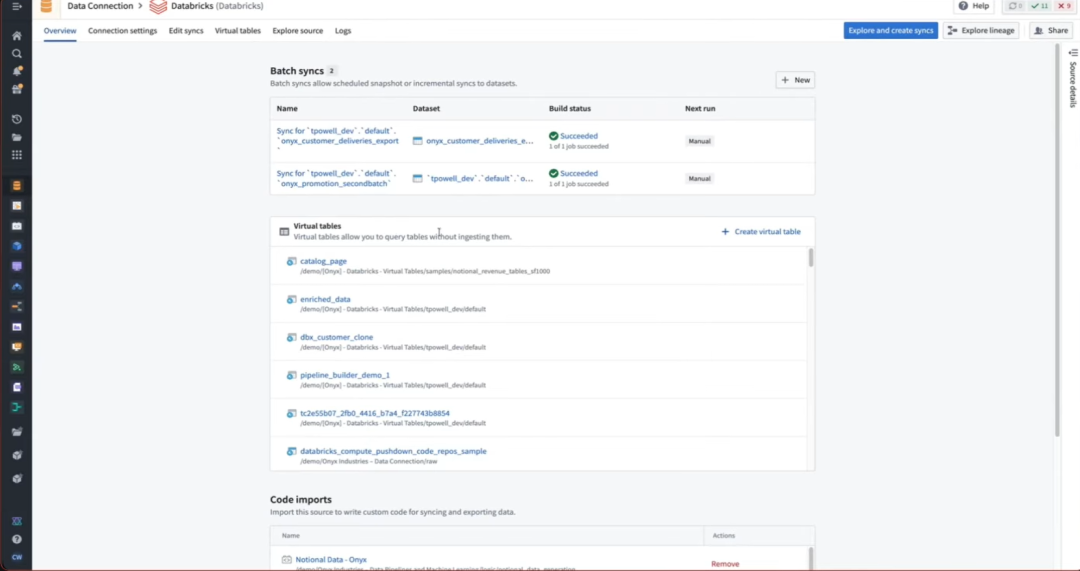Screen dimensions: 1080x571
Task: Open the blue cube app icon in the sidebar
Action: pyautogui.click(x=17, y=246)
